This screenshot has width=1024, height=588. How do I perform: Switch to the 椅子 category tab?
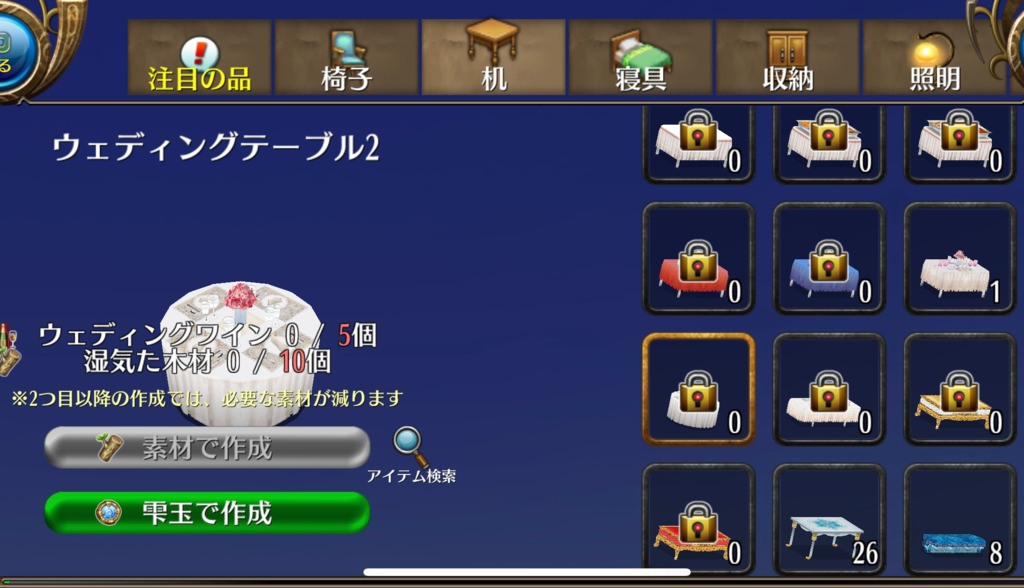(x=346, y=57)
